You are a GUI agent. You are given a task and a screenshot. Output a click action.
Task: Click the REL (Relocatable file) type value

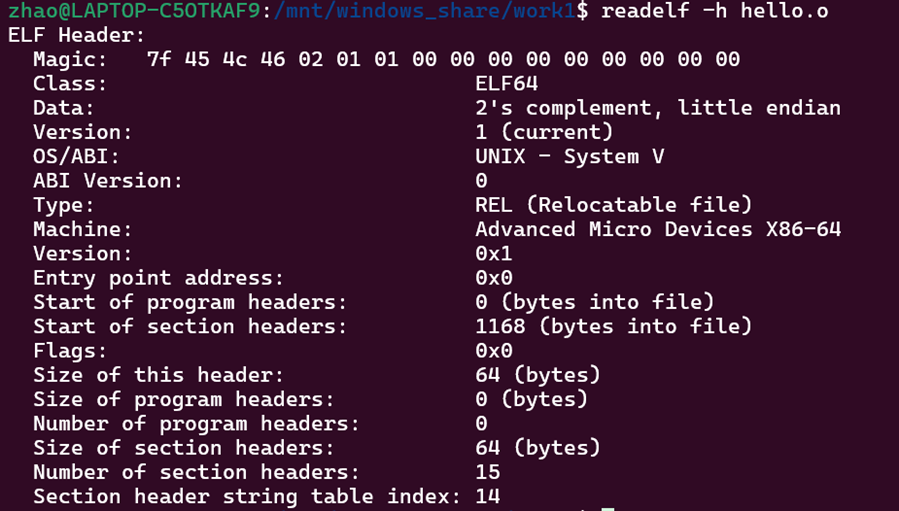coord(613,205)
